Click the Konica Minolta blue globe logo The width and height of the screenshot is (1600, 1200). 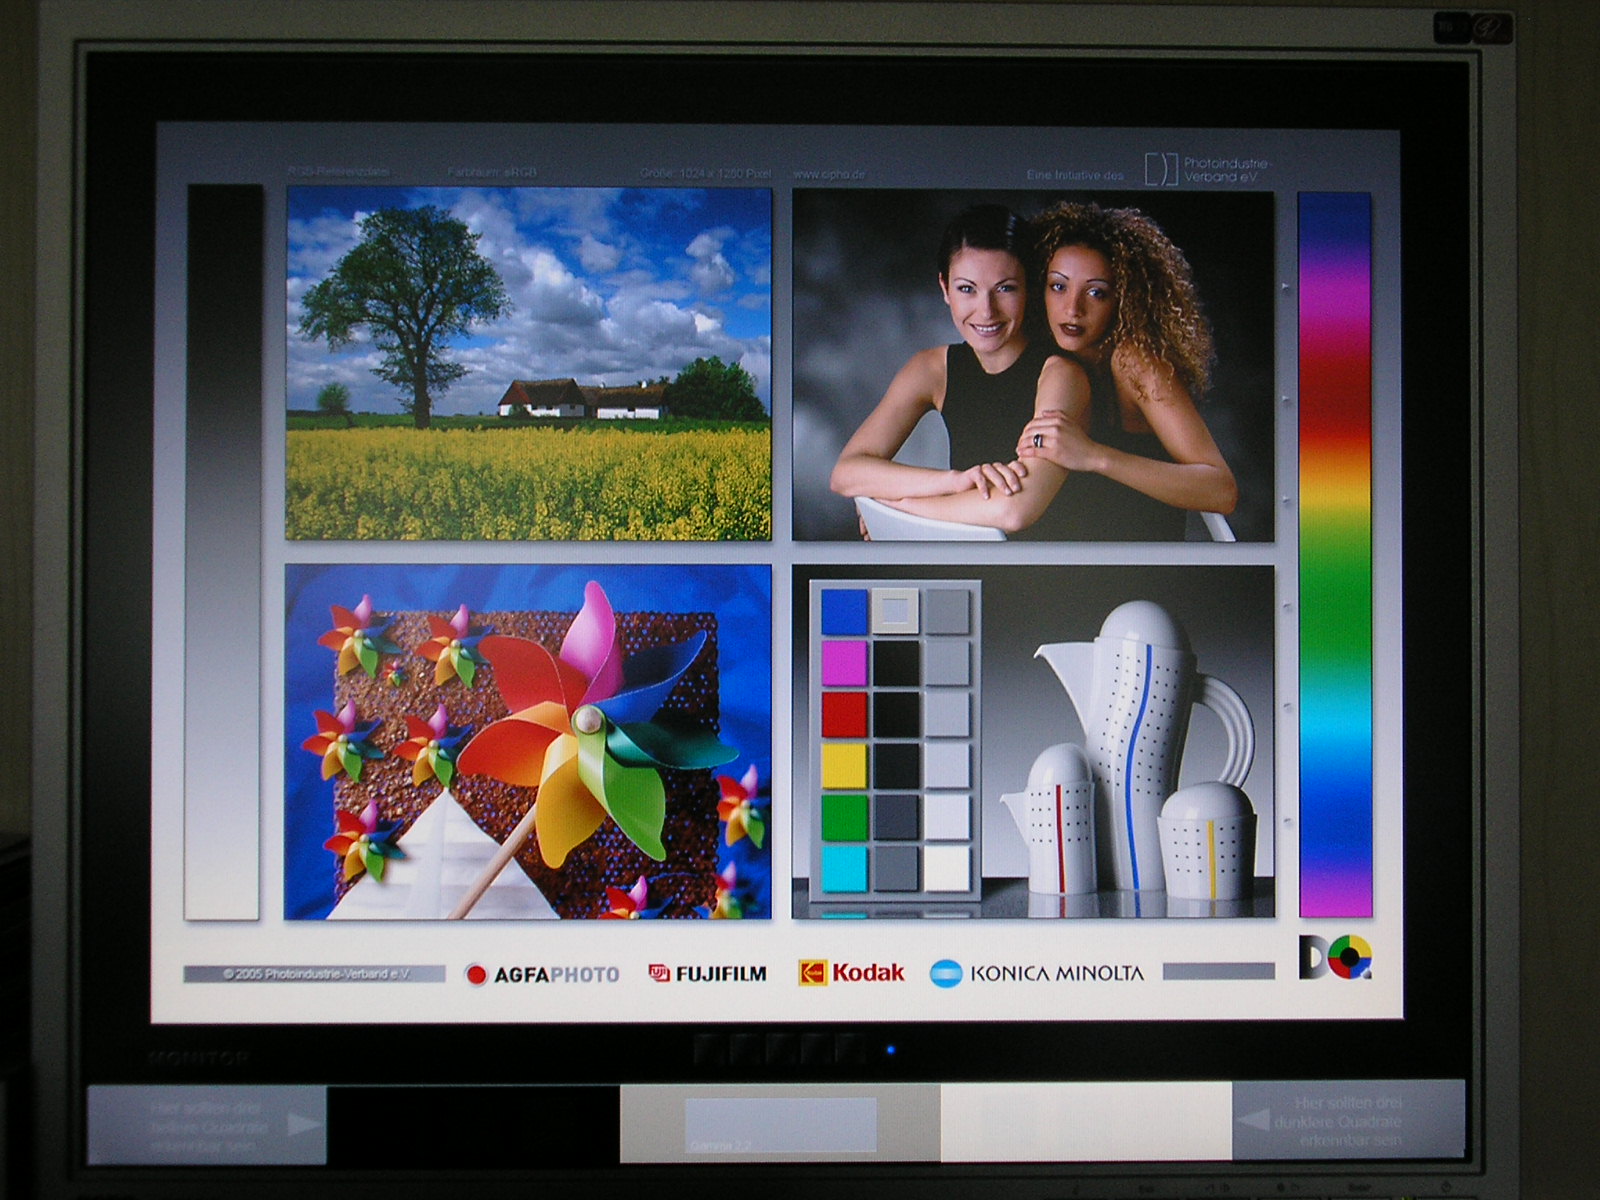(945, 973)
